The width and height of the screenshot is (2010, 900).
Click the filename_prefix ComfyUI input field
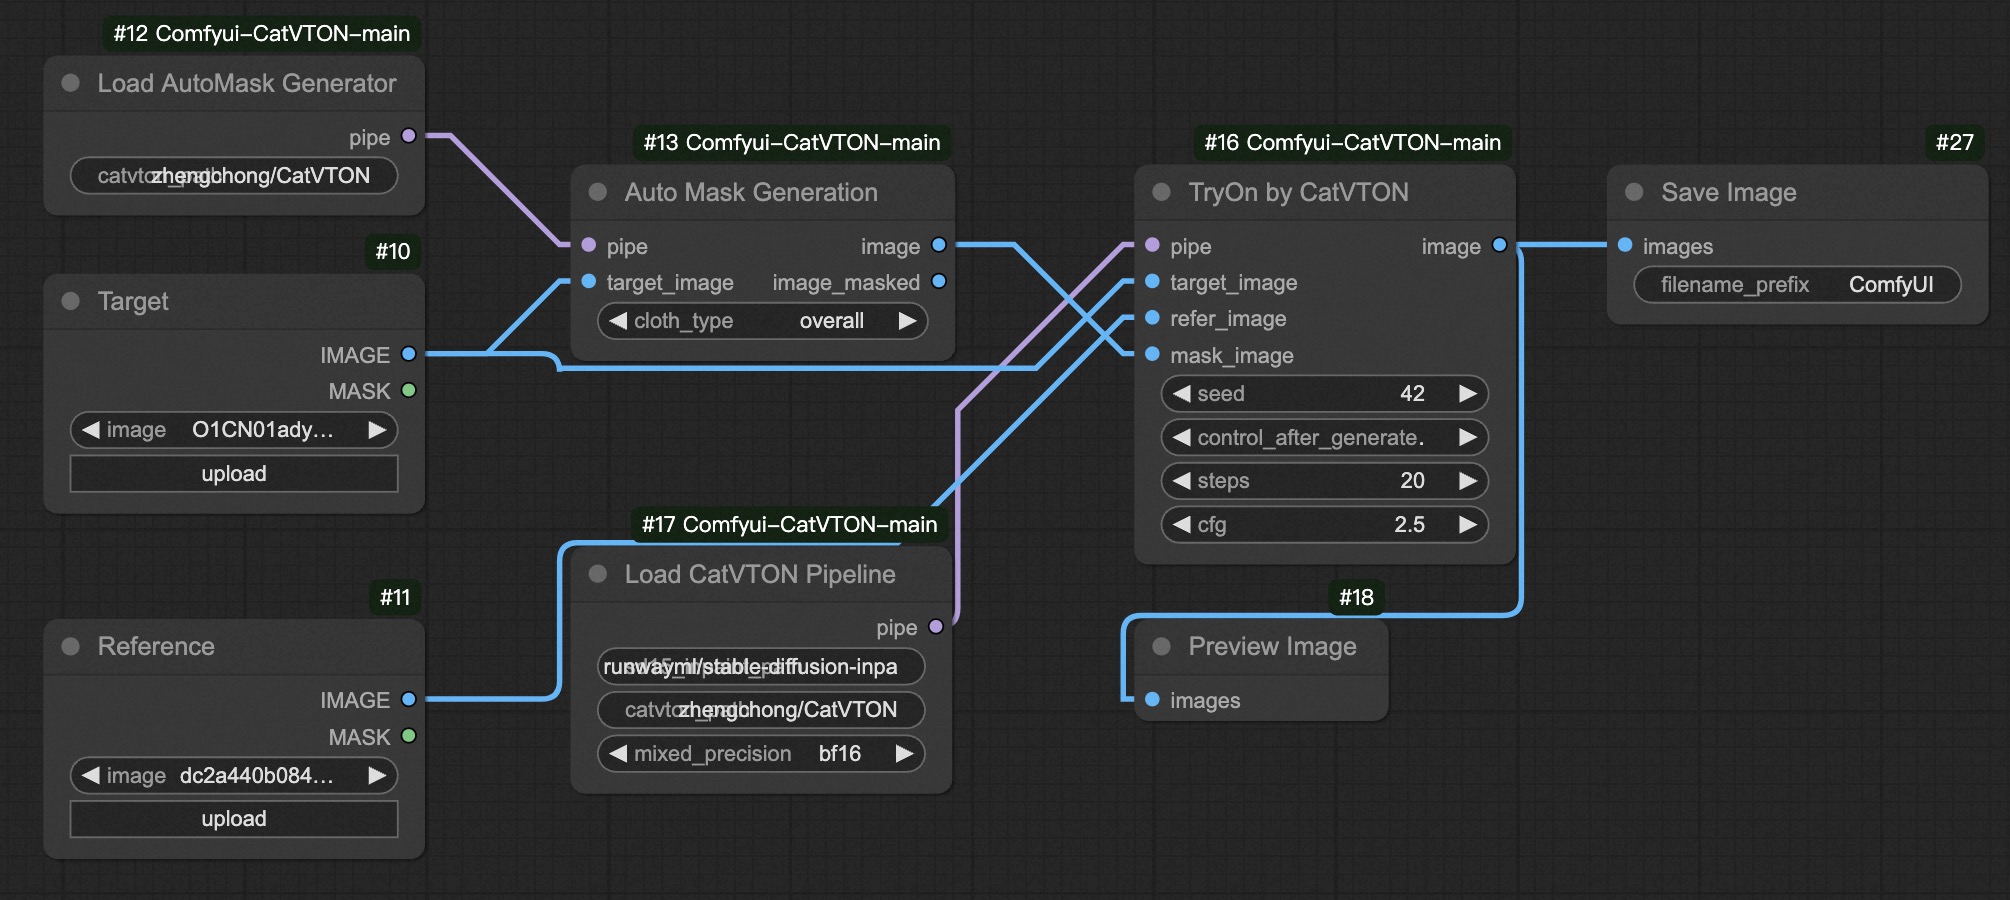[x=1796, y=285]
